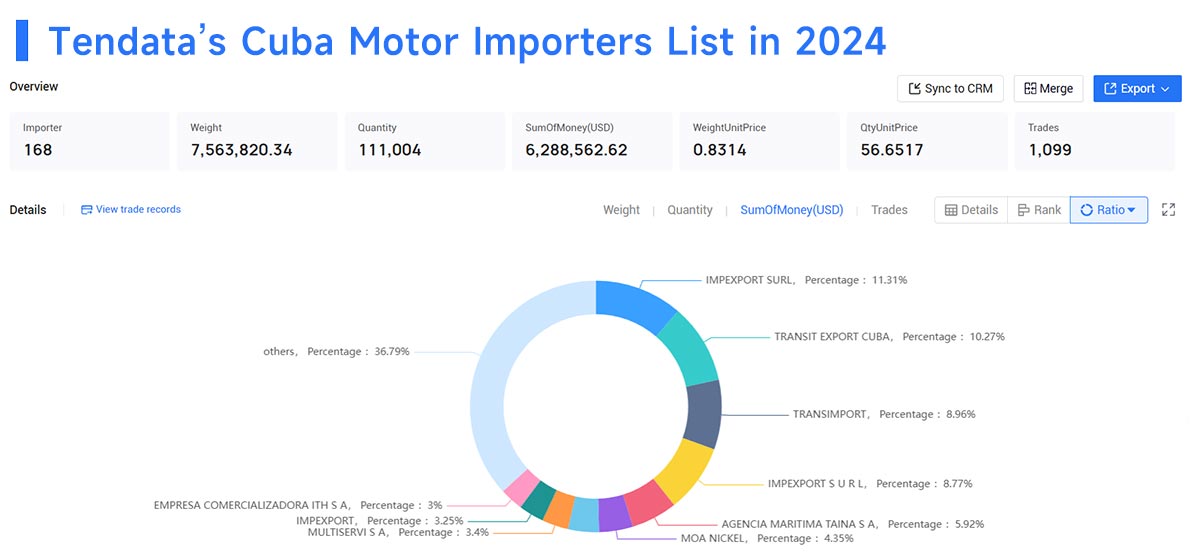The width and height of the screenshot is (1190, 554).
Task: Click the Merge button
Action: point(1048,89)
